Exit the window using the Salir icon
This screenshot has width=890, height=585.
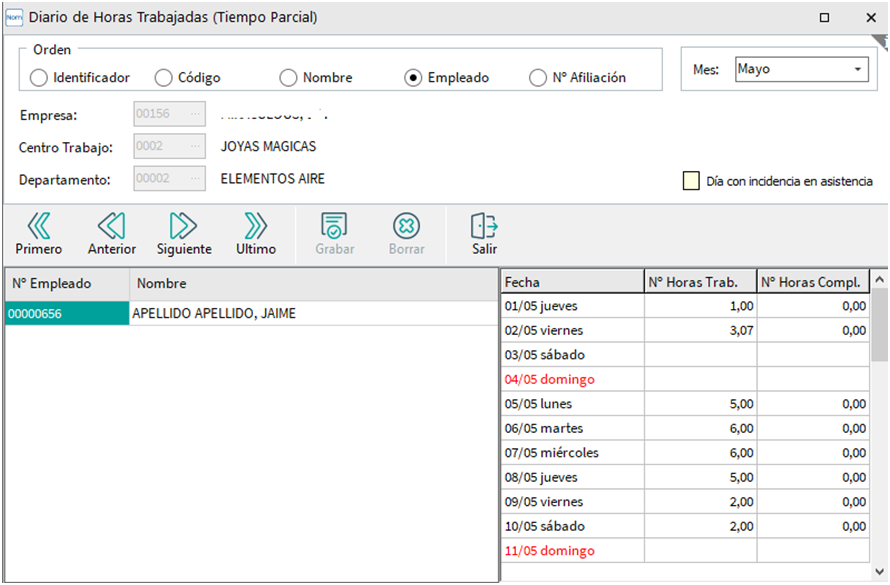click(x=484, y=225)
